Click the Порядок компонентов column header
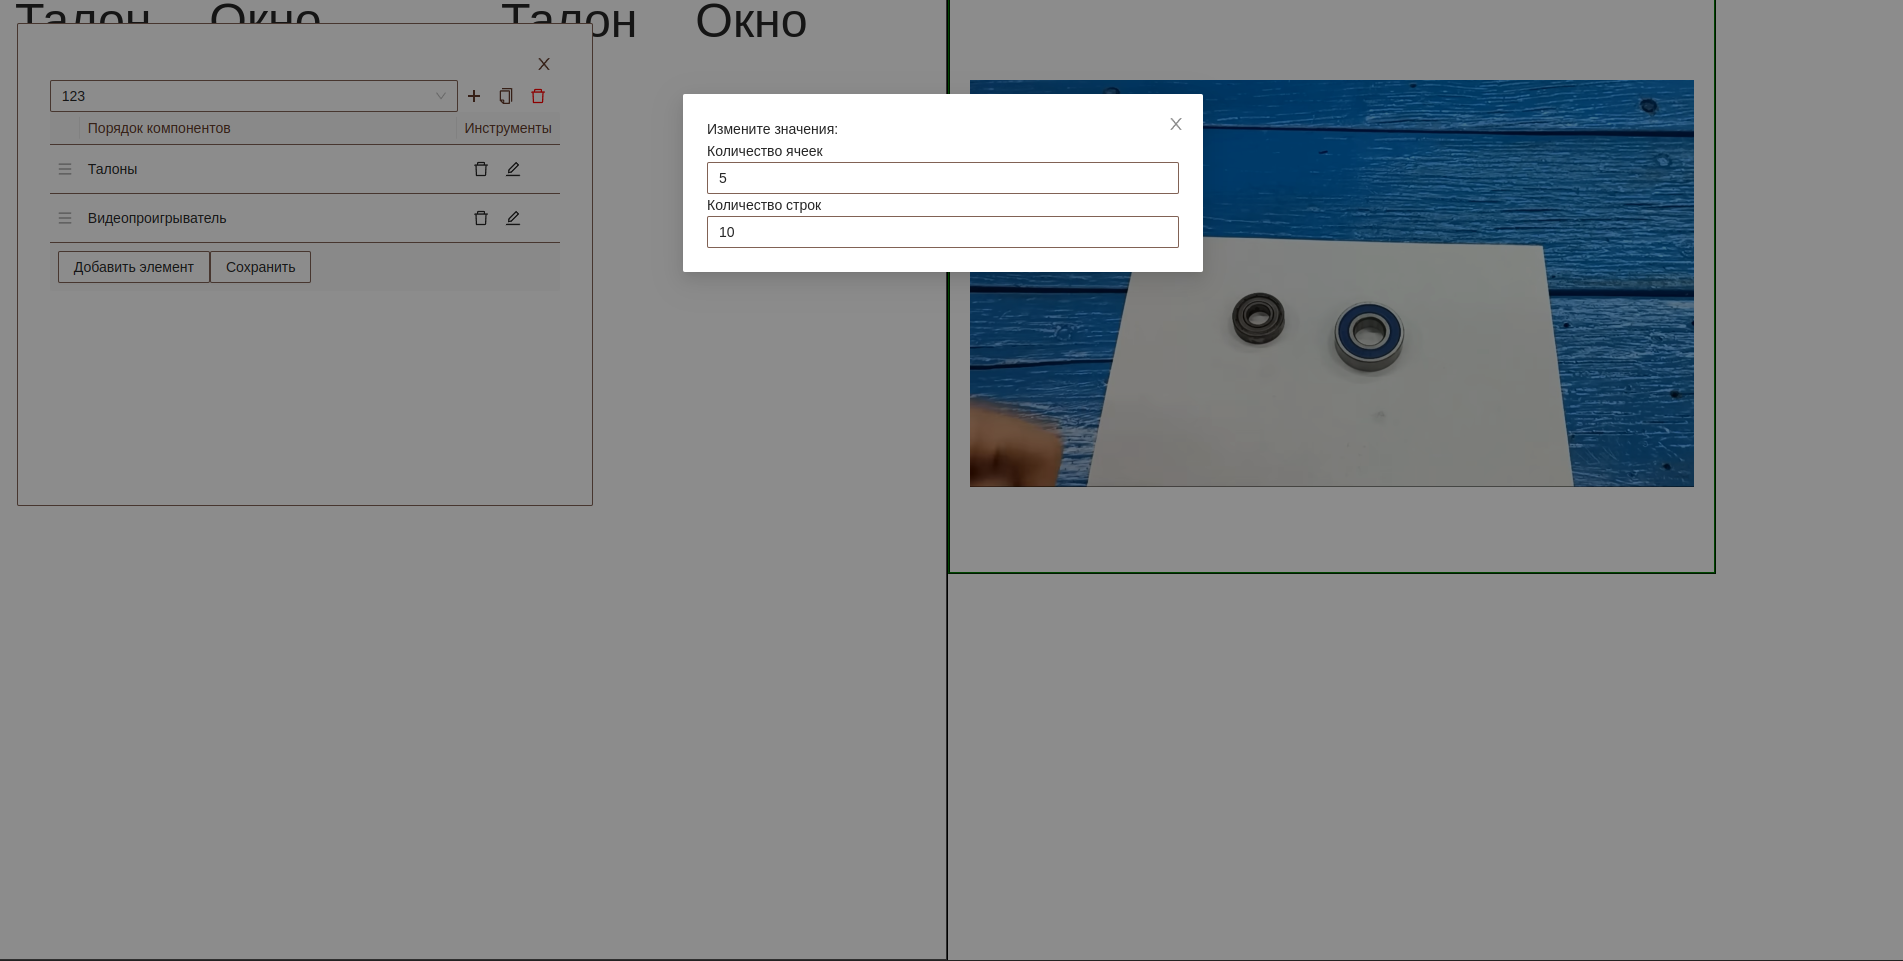This screenshot has height=961, width=1903. point(159,128)
